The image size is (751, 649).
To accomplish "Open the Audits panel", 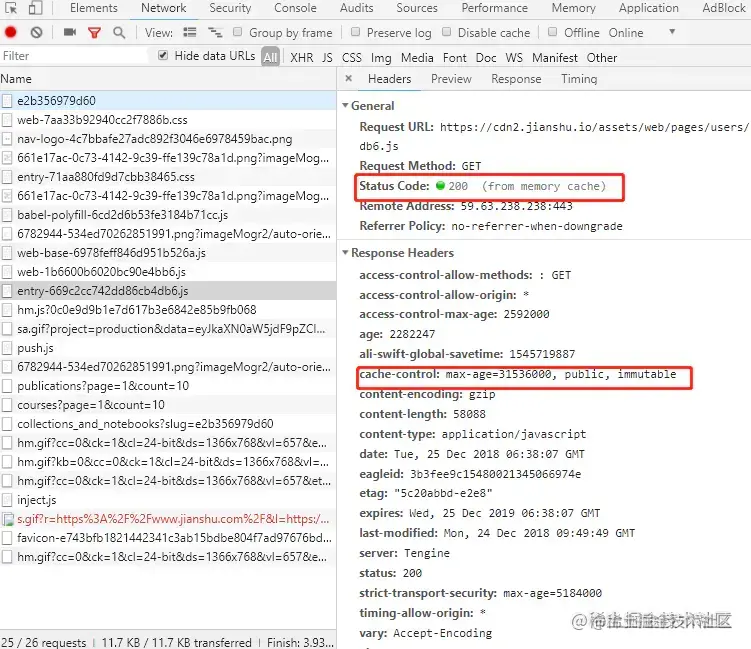I will [x=356, y=8].
